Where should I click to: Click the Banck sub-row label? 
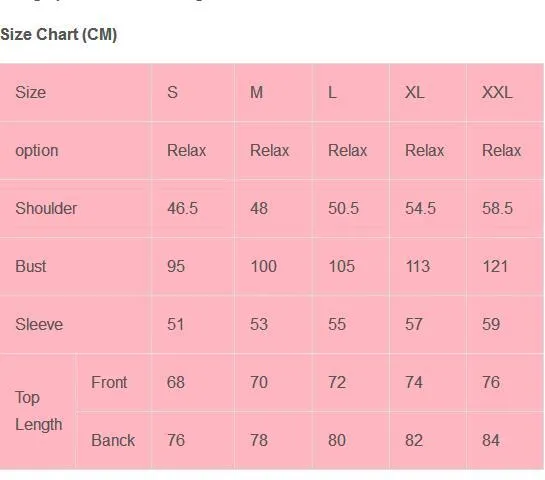point(113,440)
